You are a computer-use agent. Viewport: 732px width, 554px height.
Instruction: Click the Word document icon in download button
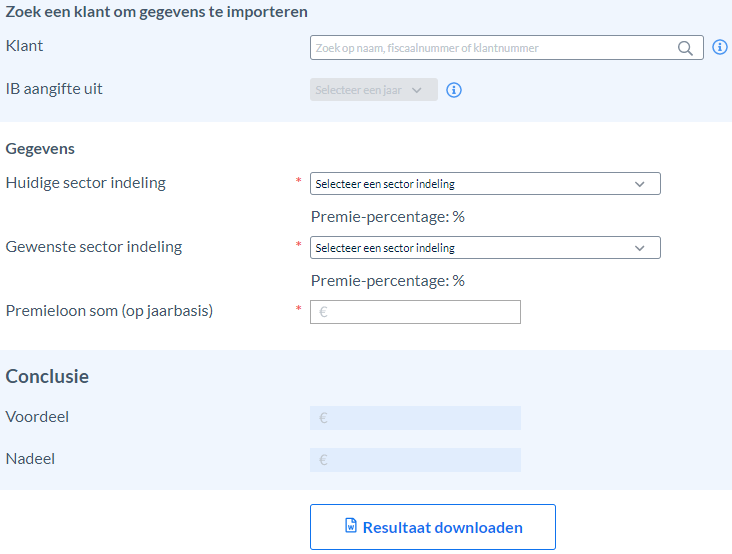(351, 526)
